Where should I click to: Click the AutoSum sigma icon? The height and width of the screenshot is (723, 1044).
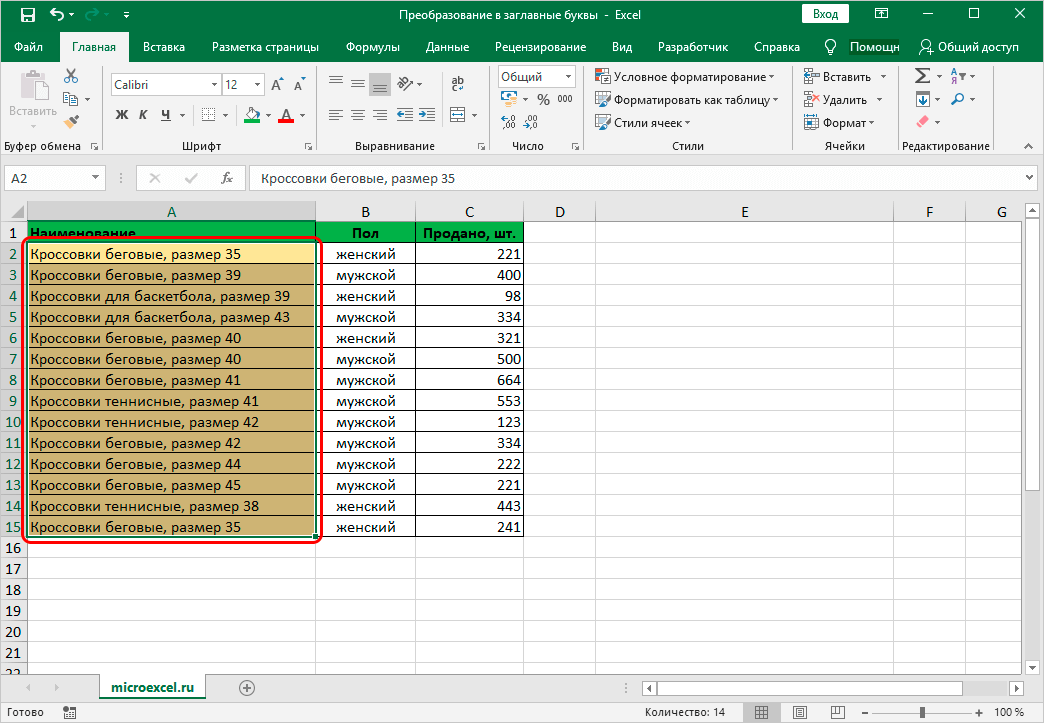coord(922,76)
